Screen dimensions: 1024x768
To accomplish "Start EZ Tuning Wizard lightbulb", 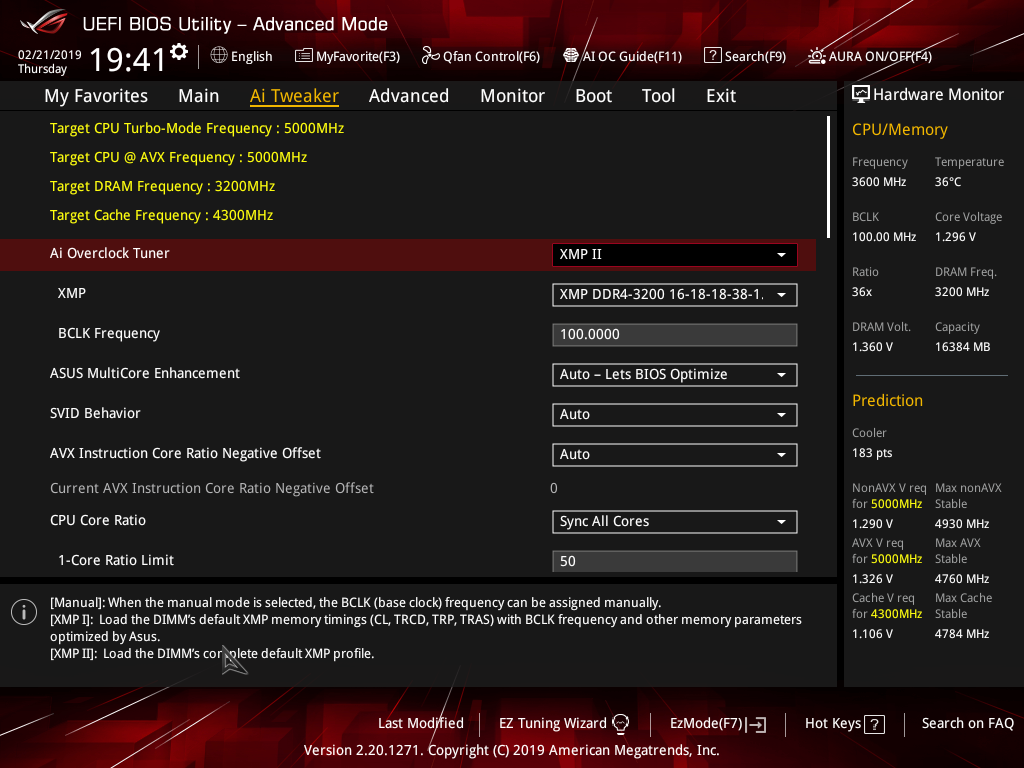I will point(620,723).
